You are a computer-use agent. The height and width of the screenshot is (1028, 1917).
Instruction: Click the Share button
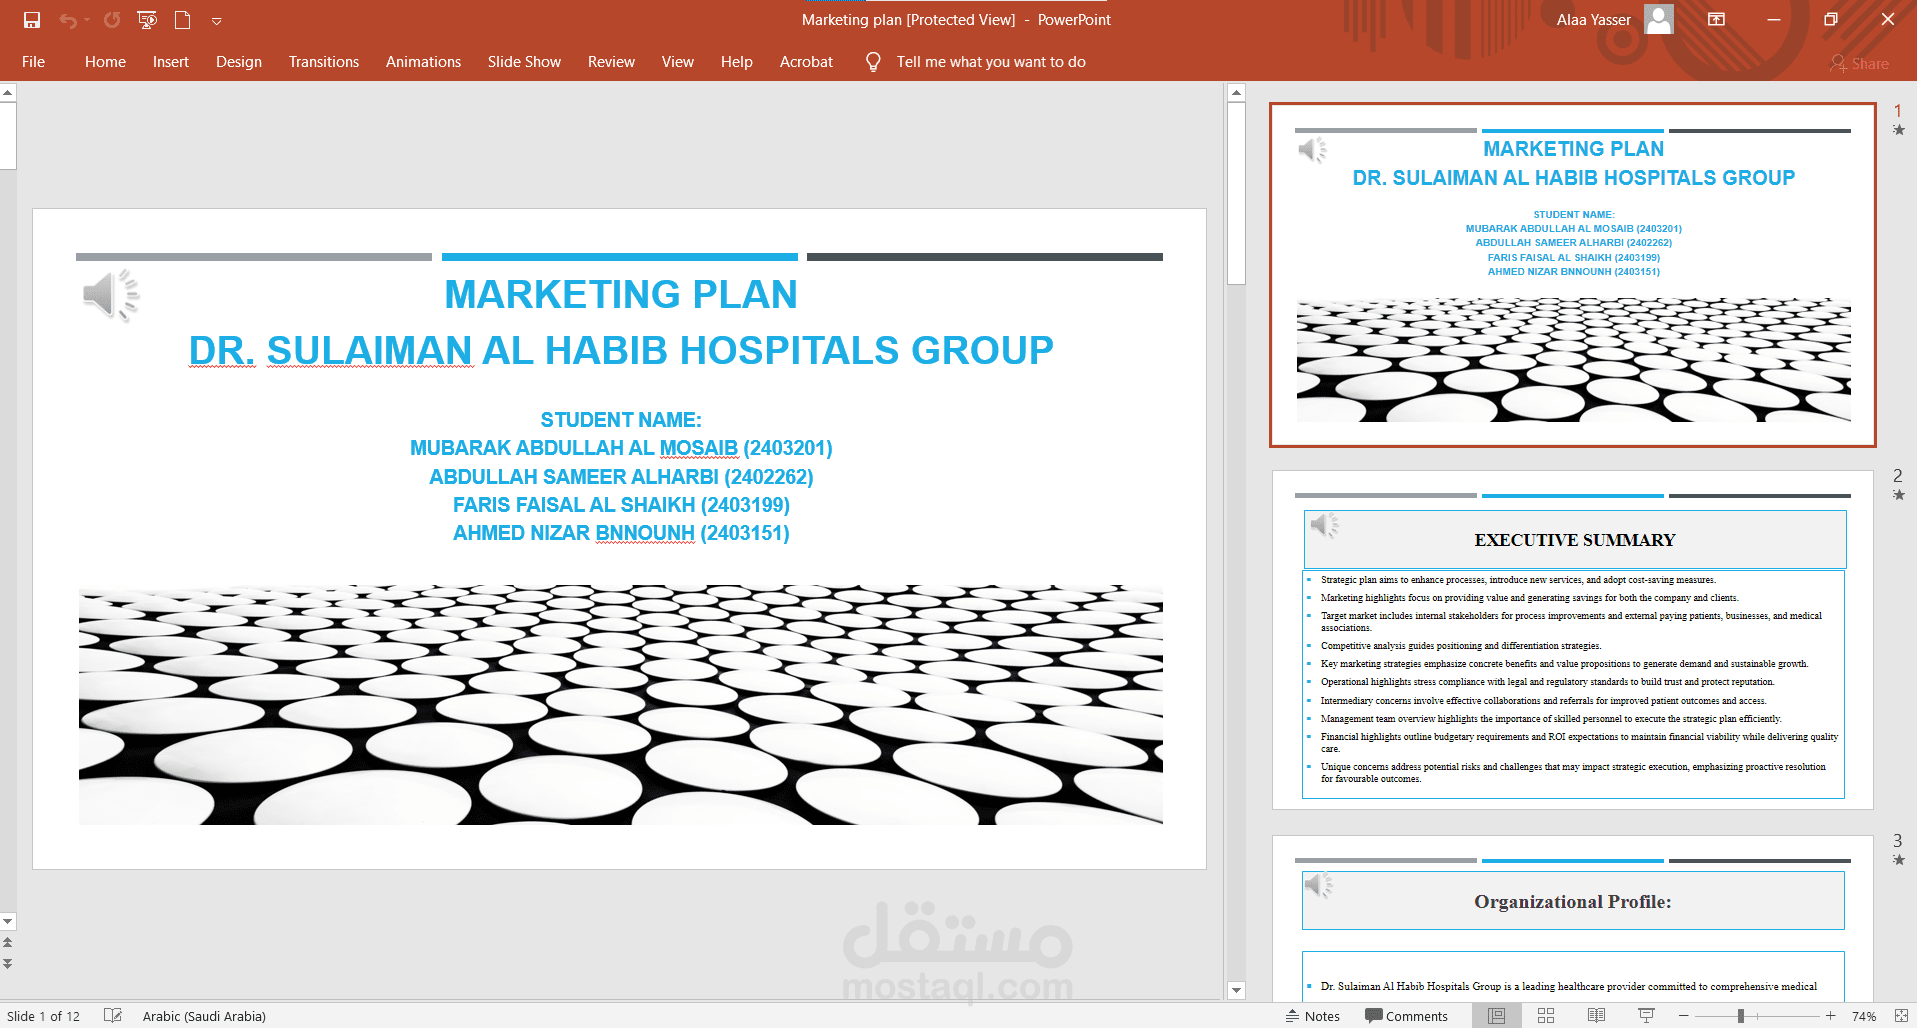[1860, 64]
